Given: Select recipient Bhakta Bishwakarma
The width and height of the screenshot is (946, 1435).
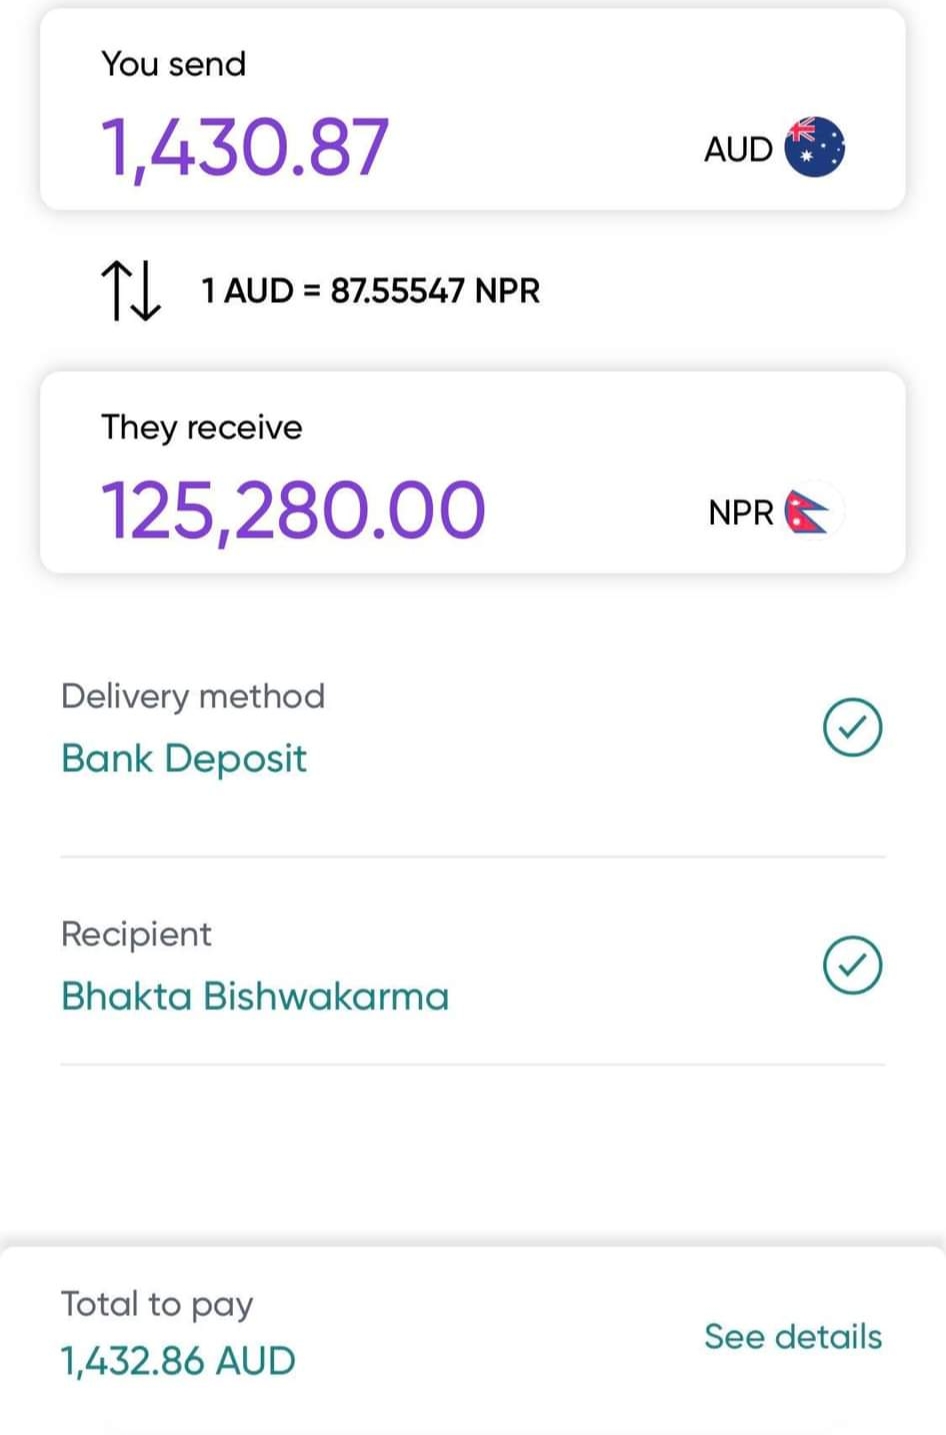Looking at the screenshot, I should (255, 996).
